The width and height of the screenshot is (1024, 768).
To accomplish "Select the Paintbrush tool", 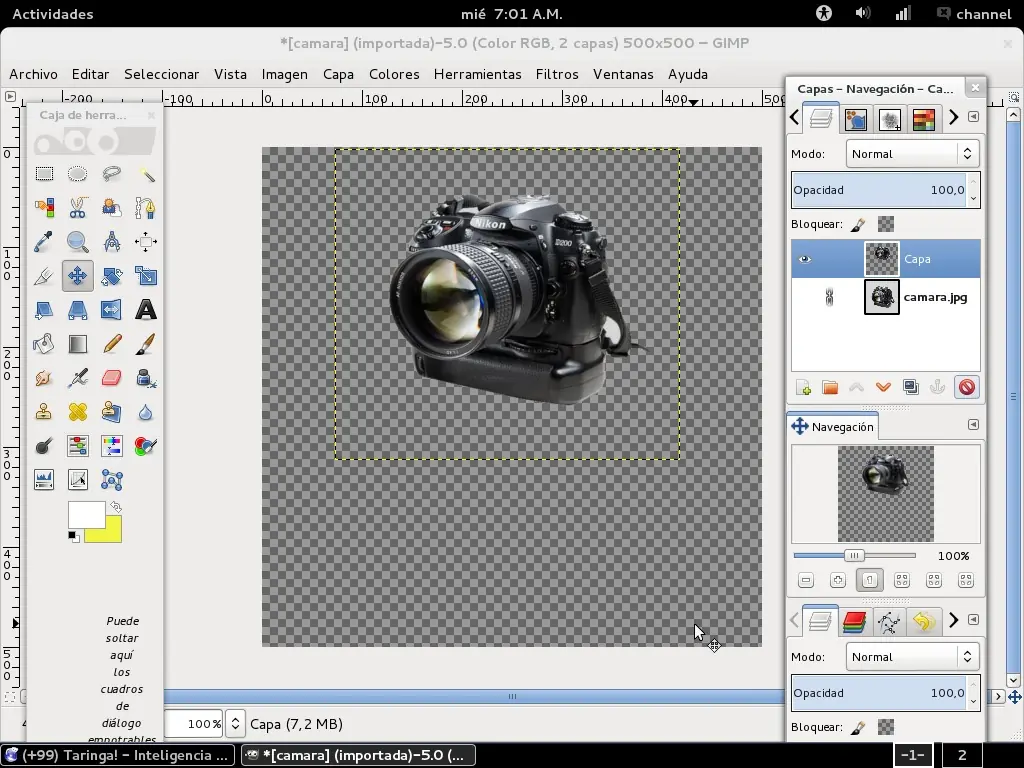I will tap(146, 344).
